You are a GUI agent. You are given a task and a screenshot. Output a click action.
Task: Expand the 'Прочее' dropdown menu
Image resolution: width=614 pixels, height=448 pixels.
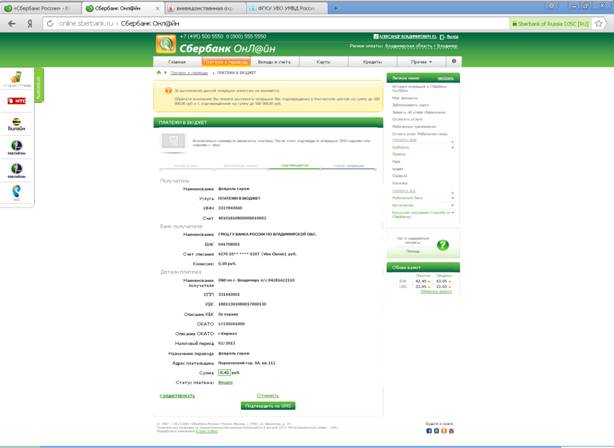420,62
